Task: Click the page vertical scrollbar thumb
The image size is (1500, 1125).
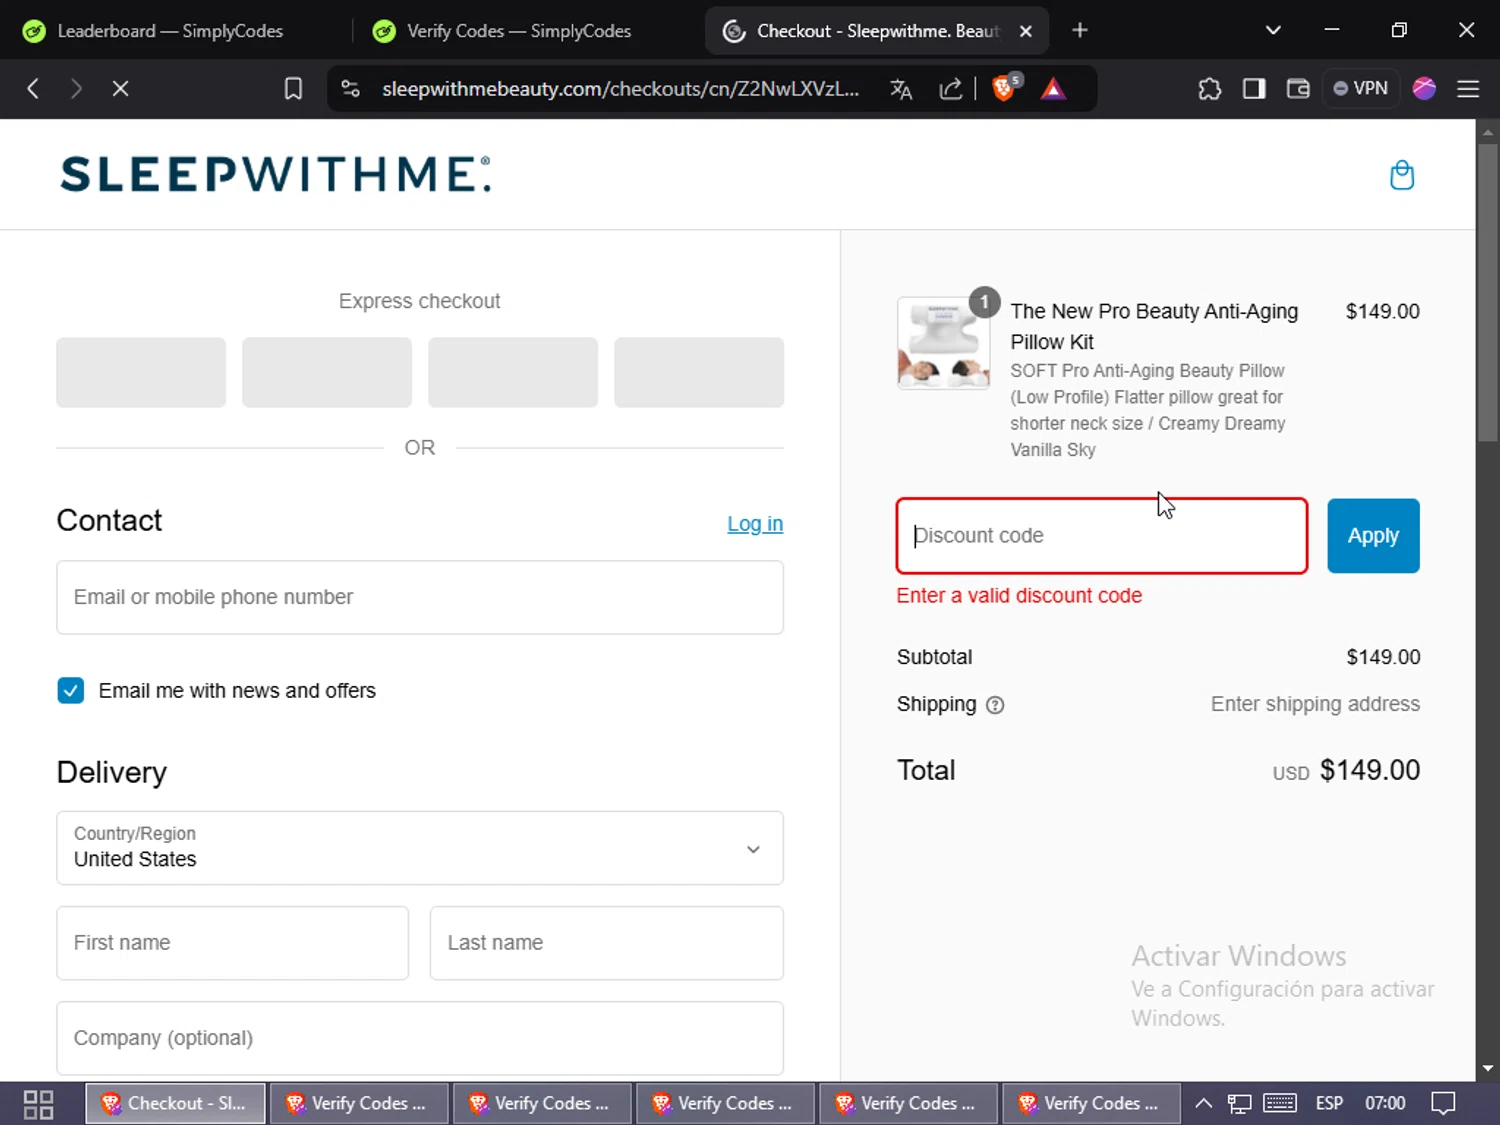Action: (1488, 292)
